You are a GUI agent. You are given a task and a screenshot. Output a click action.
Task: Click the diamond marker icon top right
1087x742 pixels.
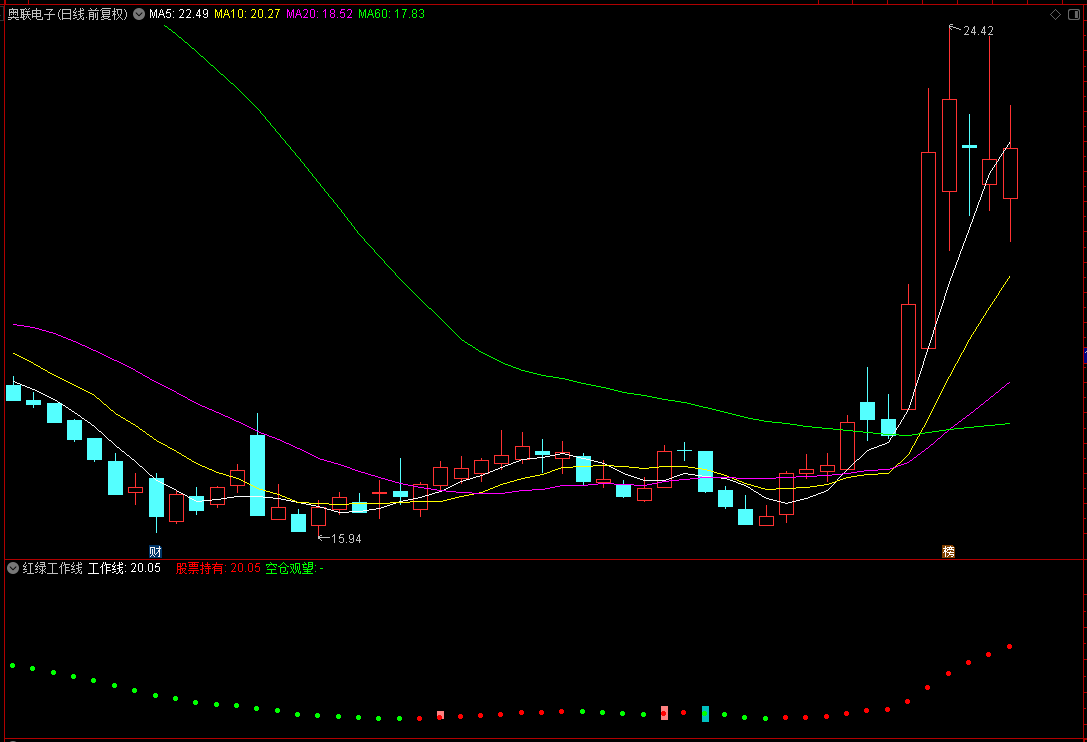pyautogui.click(x=1055, y=15)
